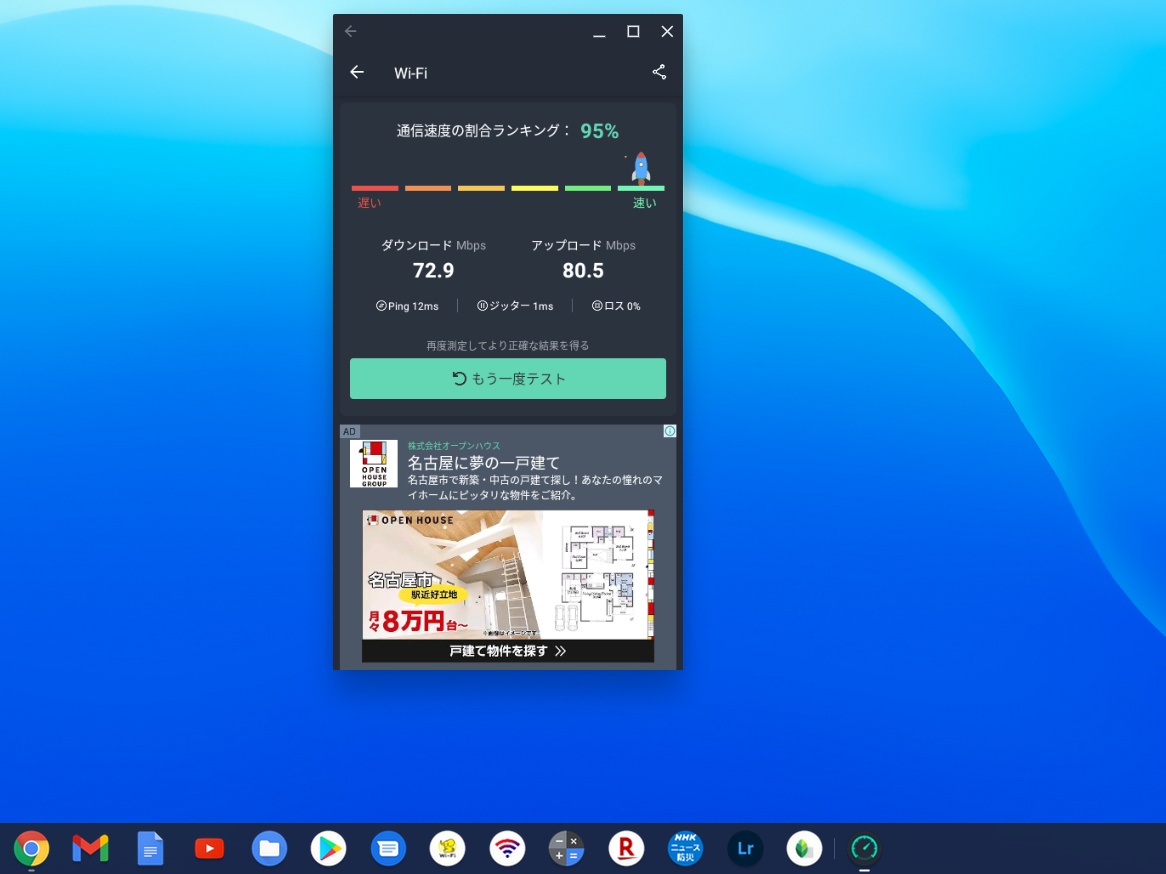
Task: Click the yellow segment of speed bar
Action: point(535,188)
